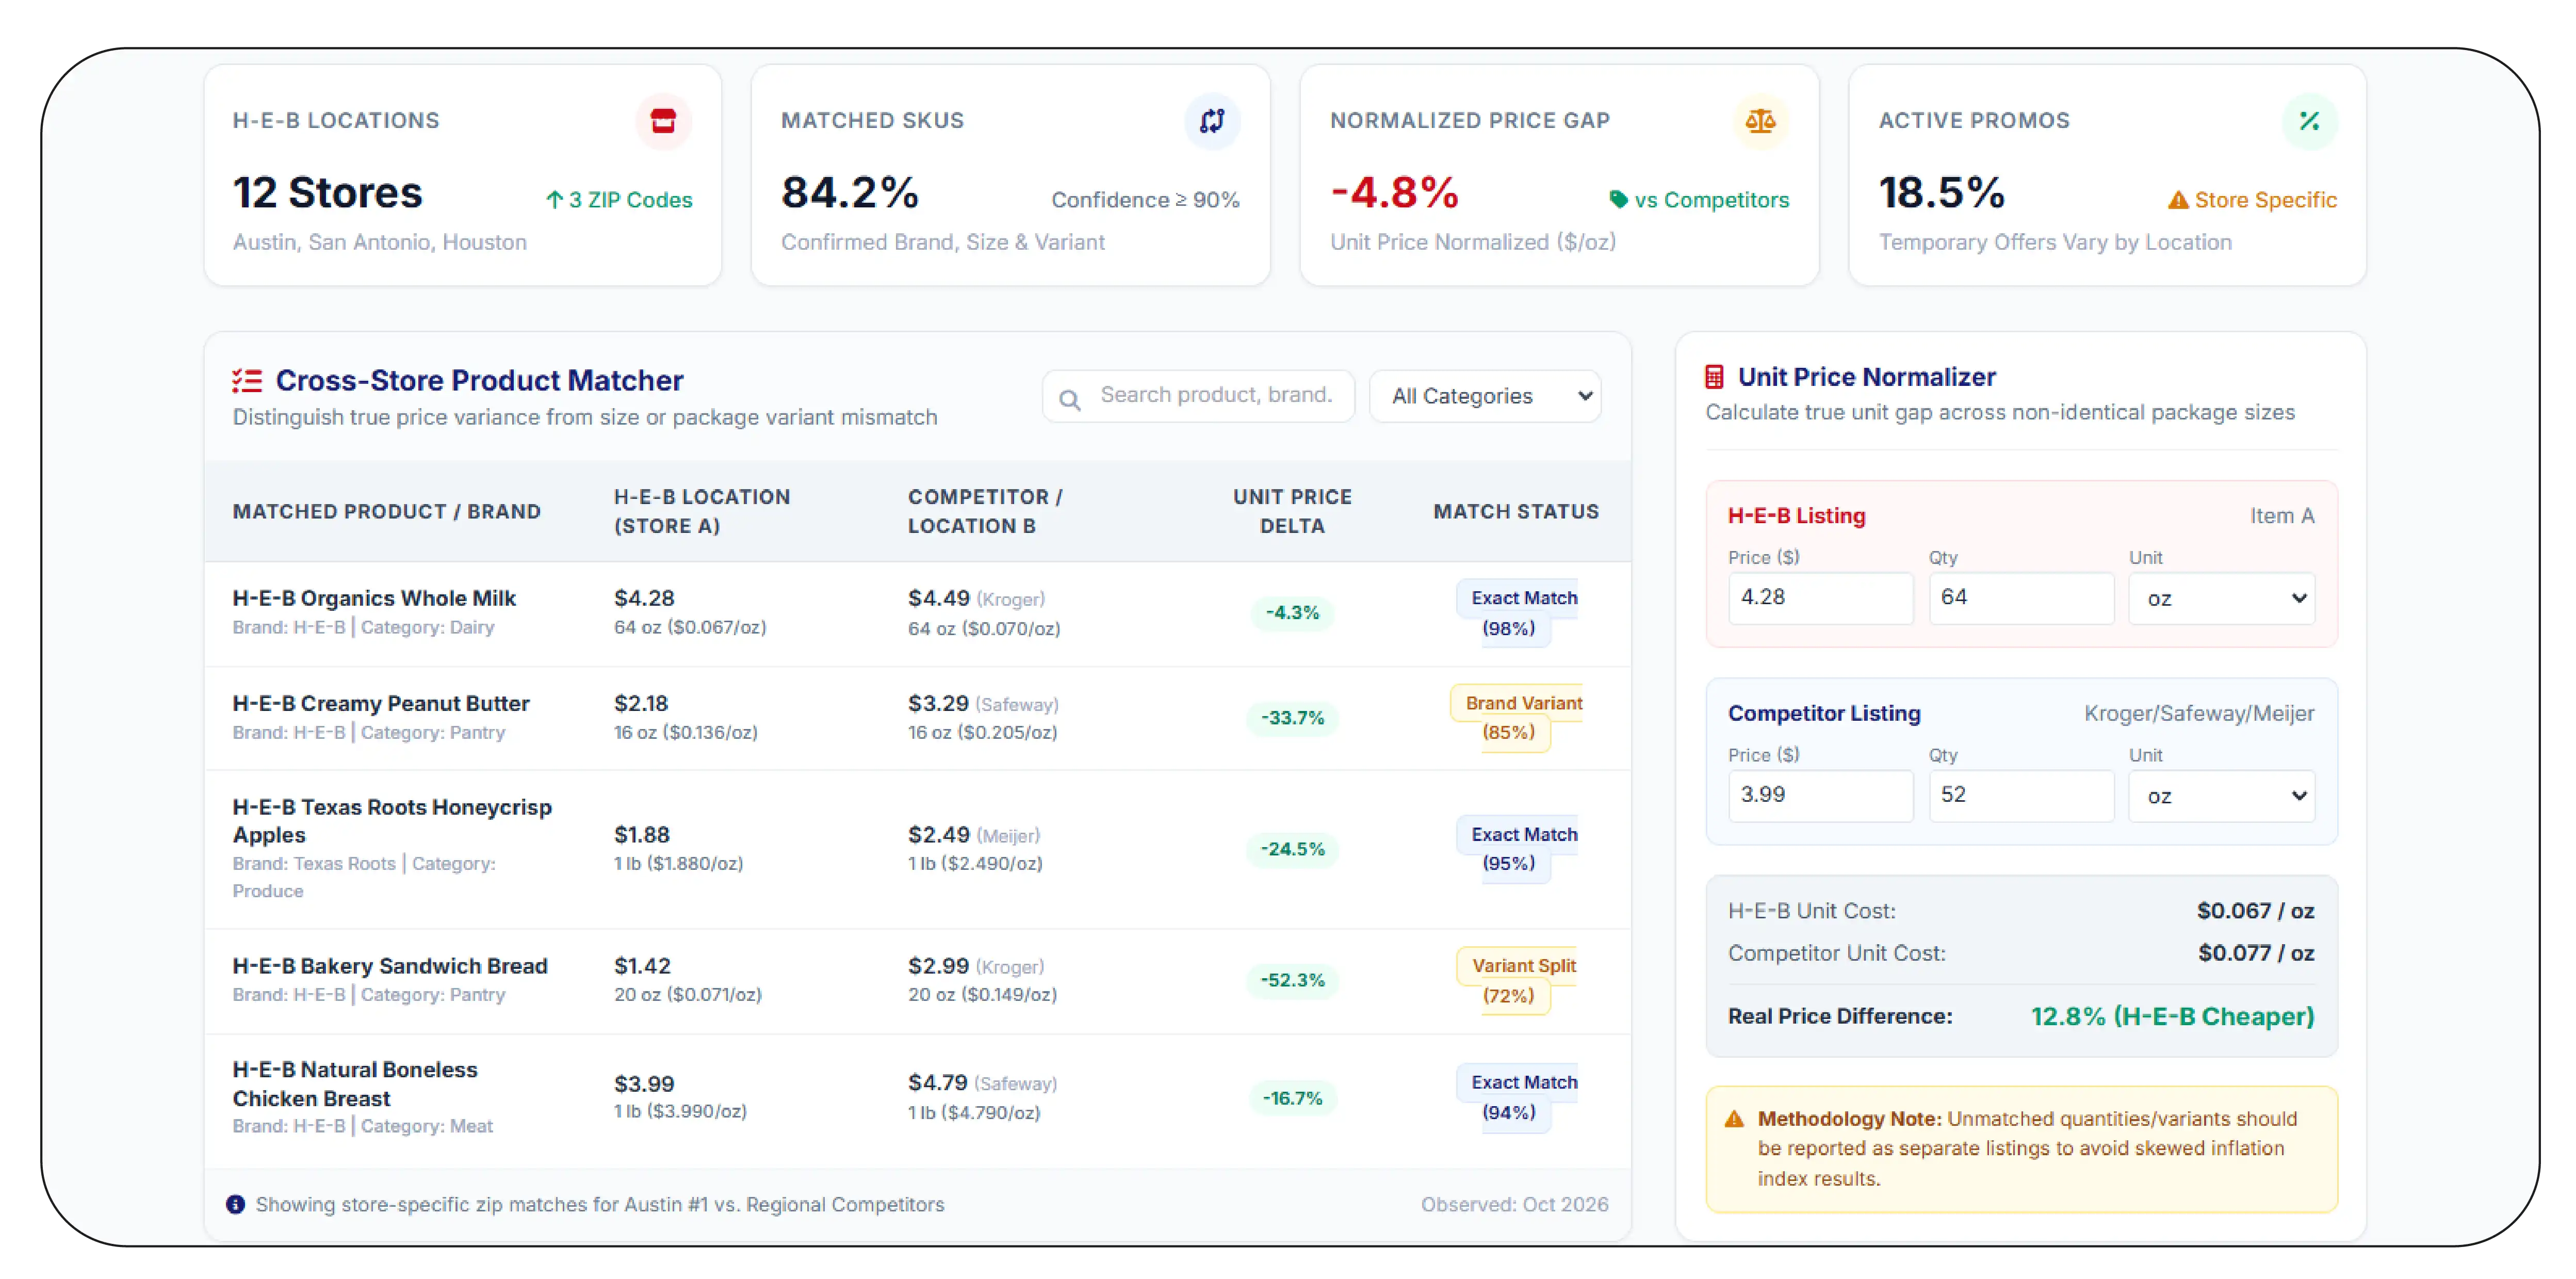Click the info icon in the table footer
The height and width of the screenshot is (1279, 2576).
235,1204
